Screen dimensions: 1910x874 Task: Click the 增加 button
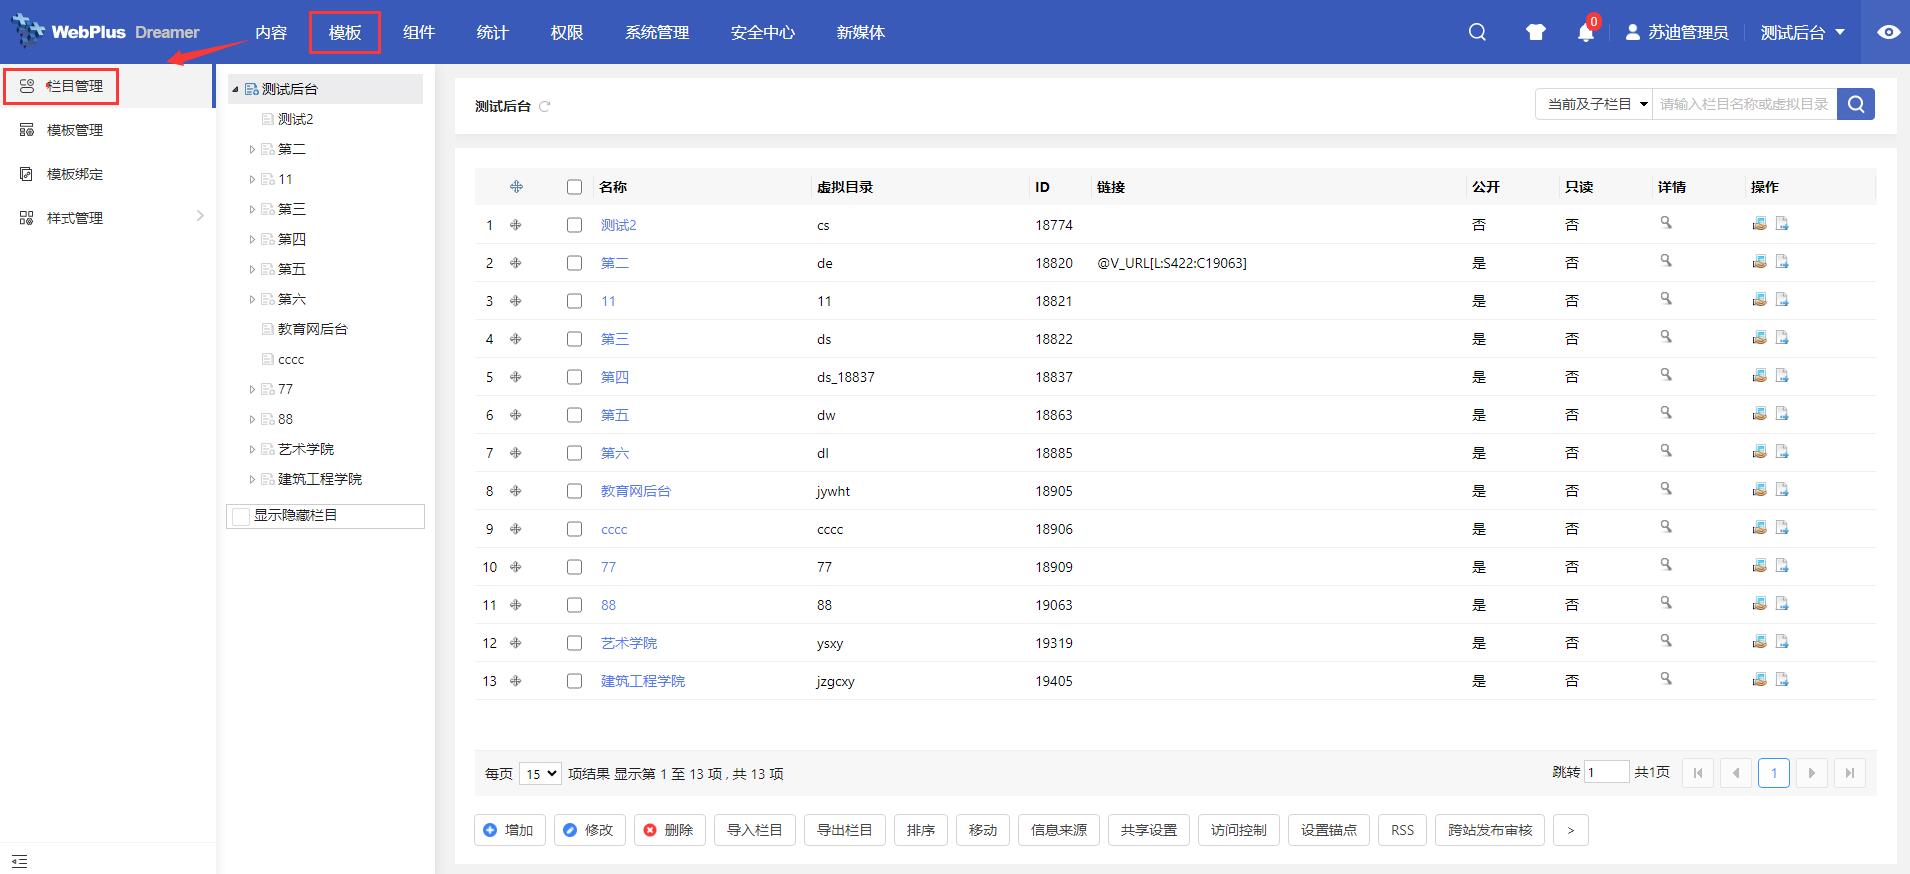[x=510, y=830]
